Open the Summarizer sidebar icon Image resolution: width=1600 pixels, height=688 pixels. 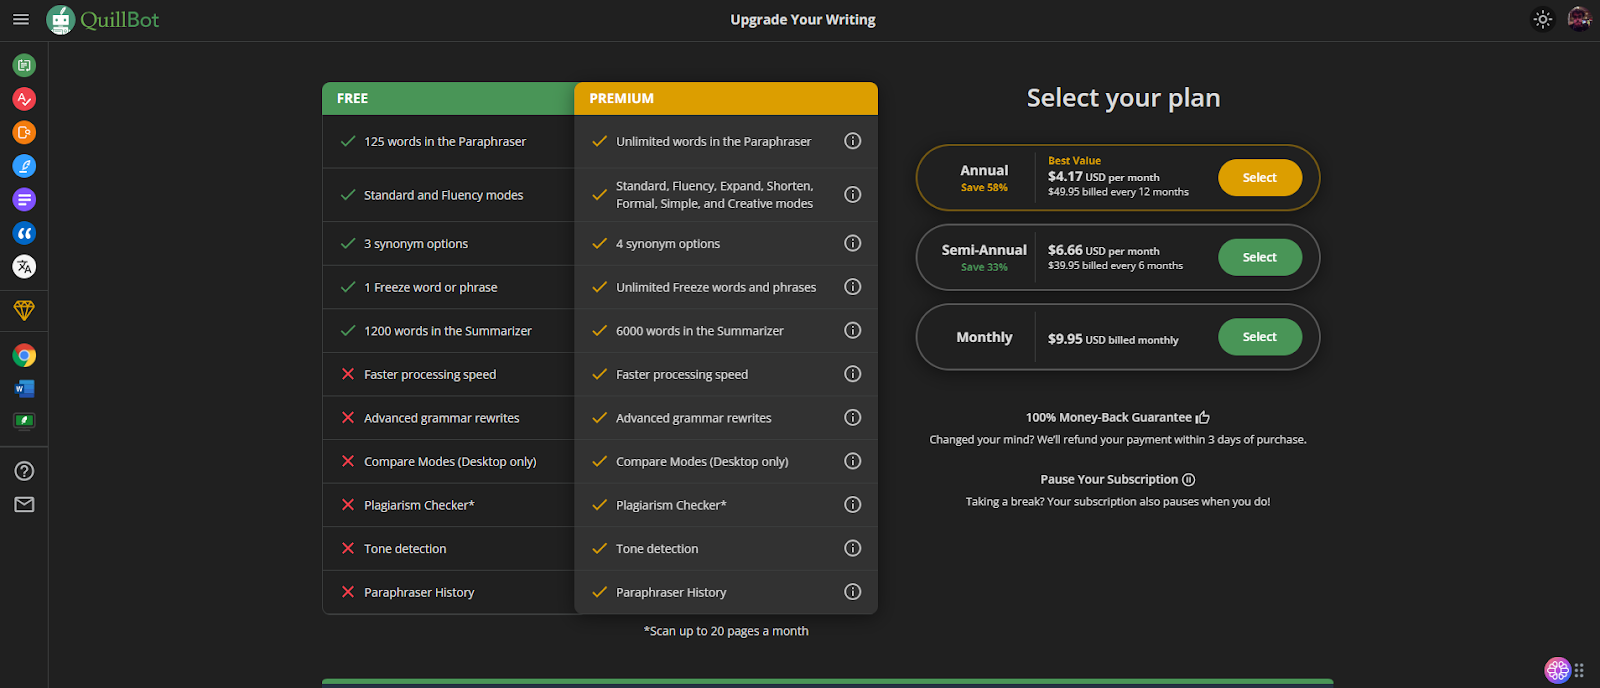(24, 199)
